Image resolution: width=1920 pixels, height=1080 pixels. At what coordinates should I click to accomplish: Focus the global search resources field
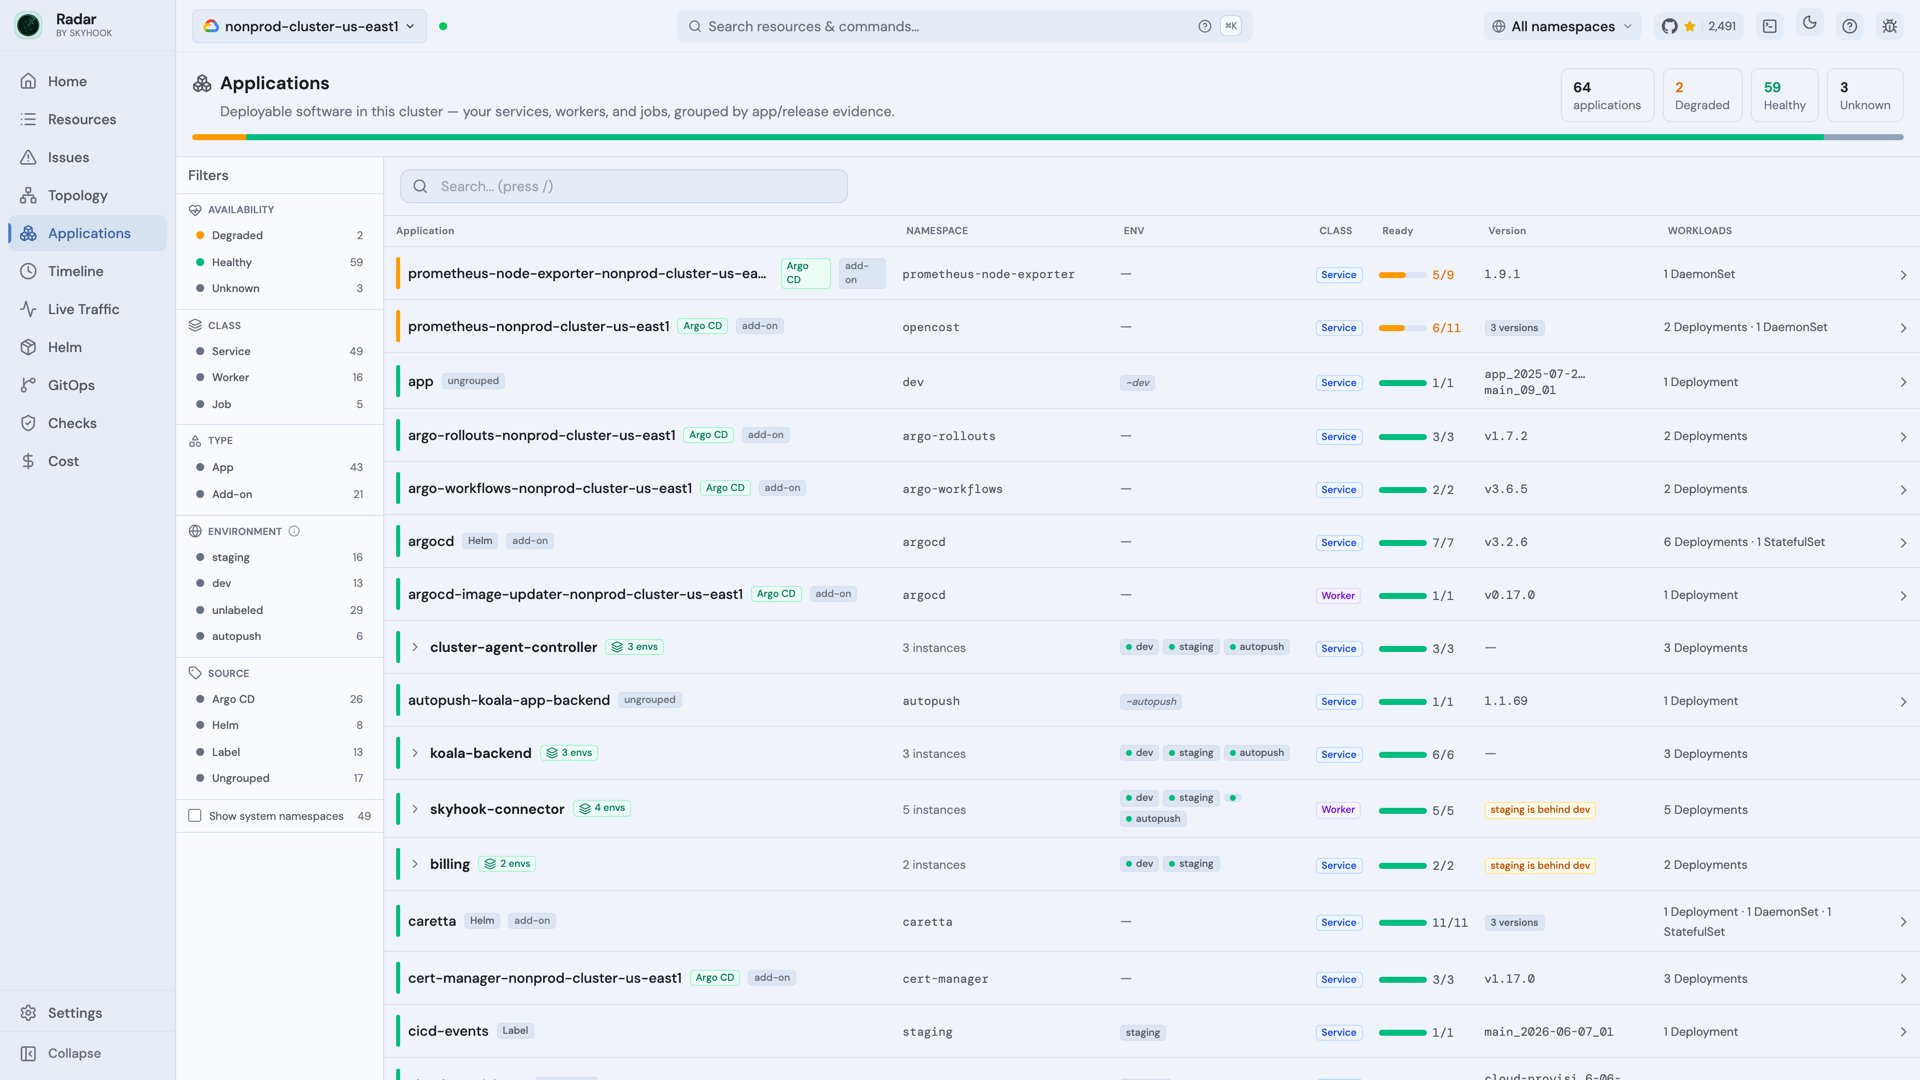[964, 26]
